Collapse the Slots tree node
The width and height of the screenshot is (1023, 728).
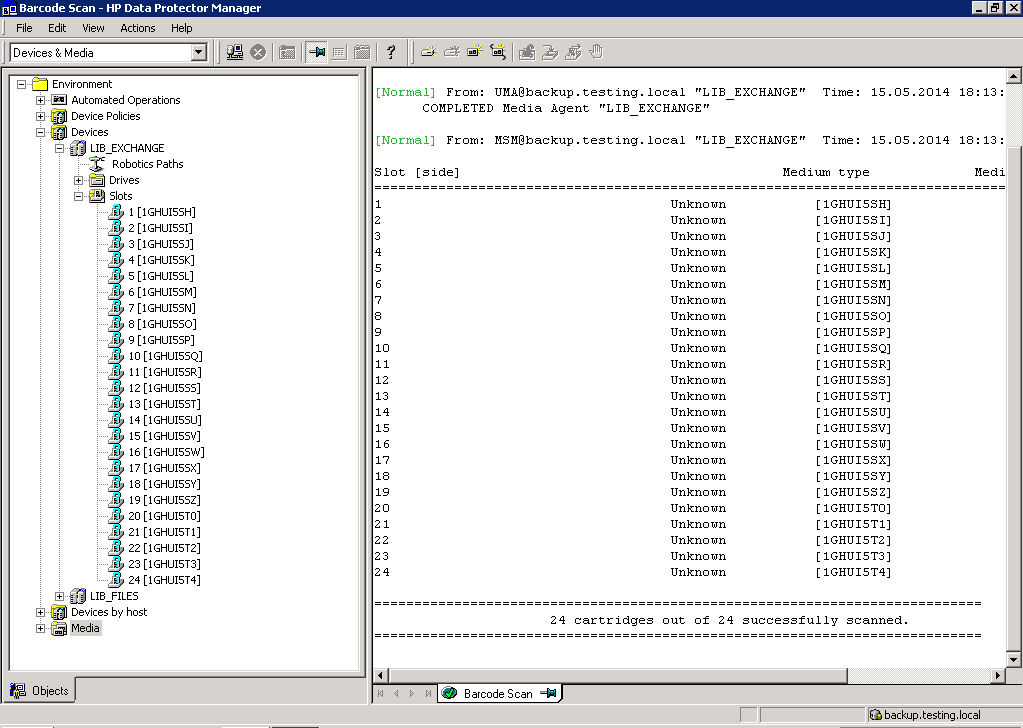point(79,196)
